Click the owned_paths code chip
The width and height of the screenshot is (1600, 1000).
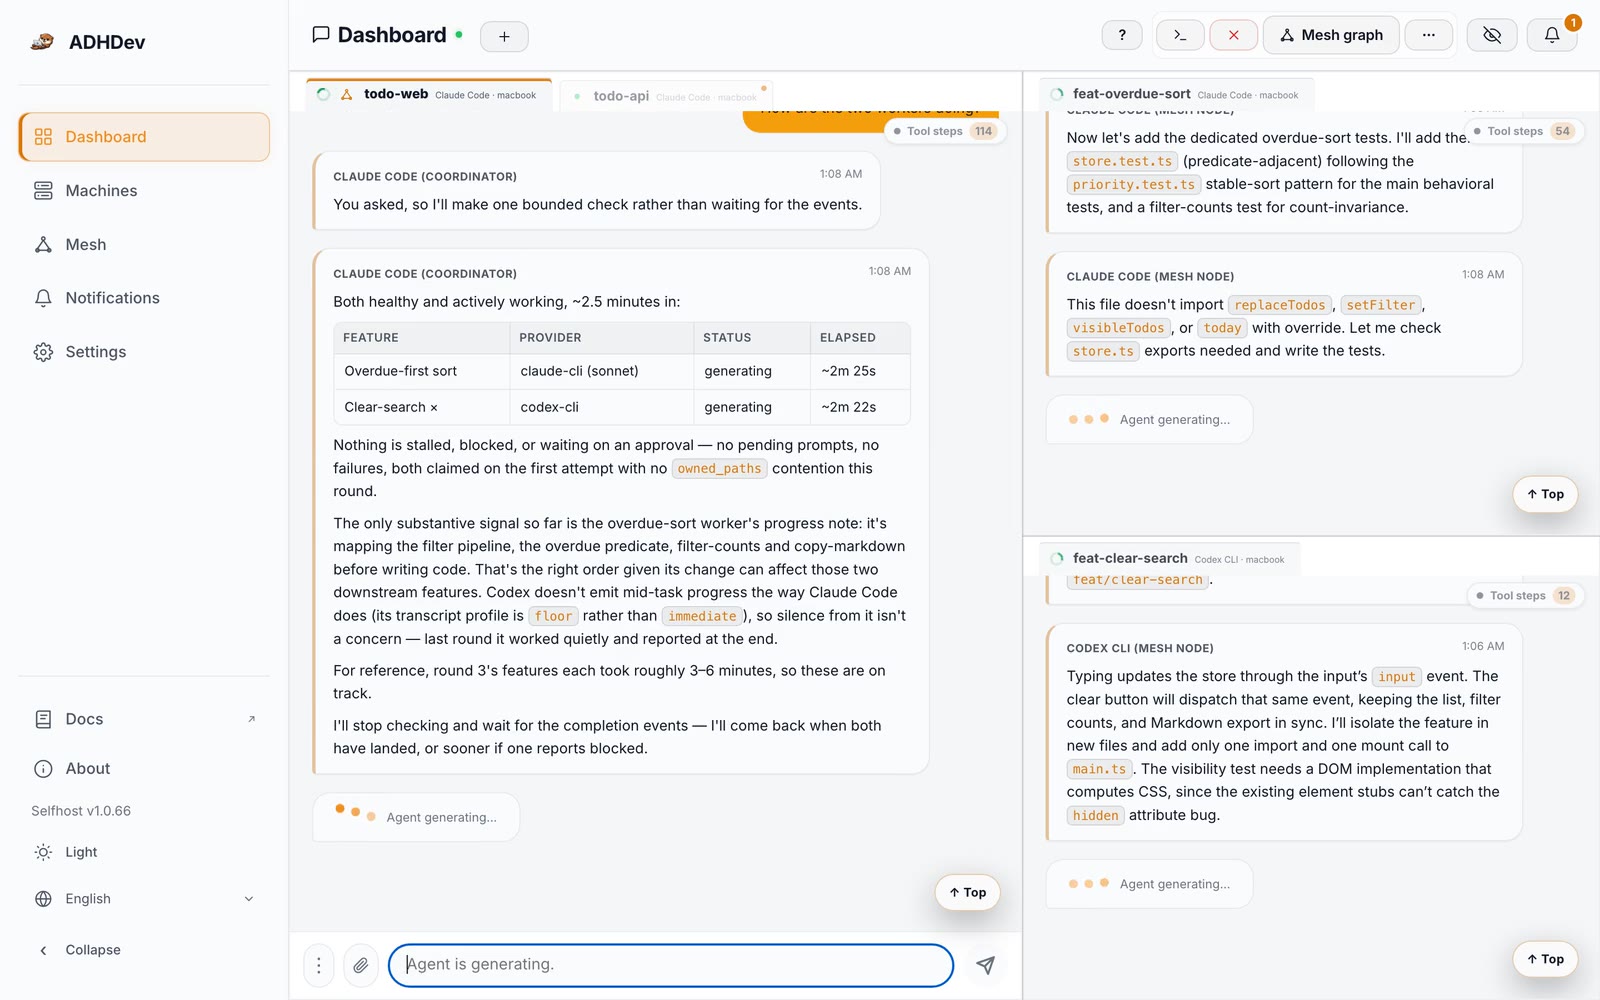point(719,469)
